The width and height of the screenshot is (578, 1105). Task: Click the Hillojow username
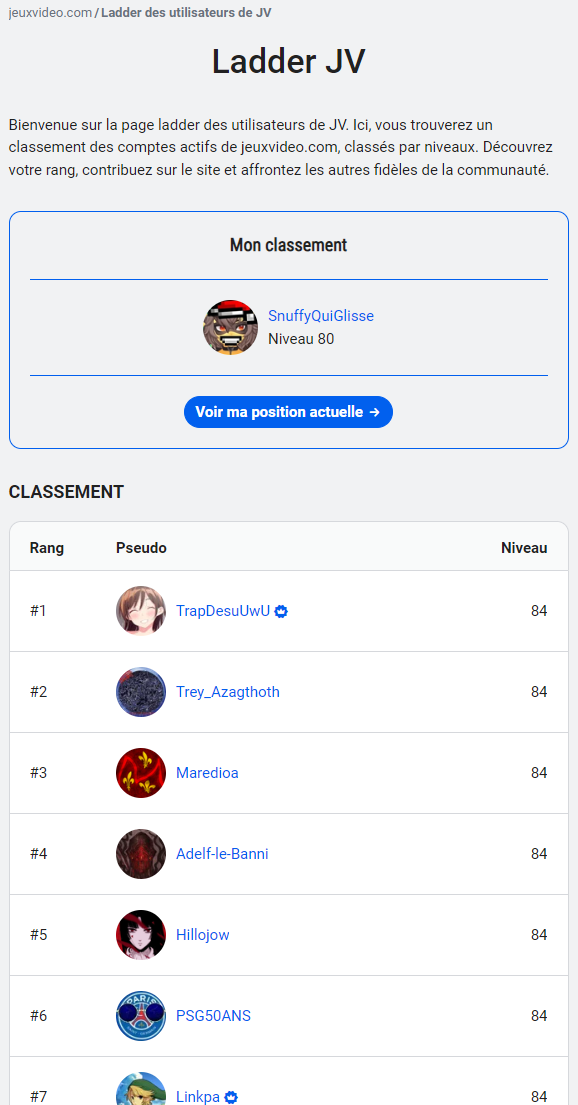[202, 935]
